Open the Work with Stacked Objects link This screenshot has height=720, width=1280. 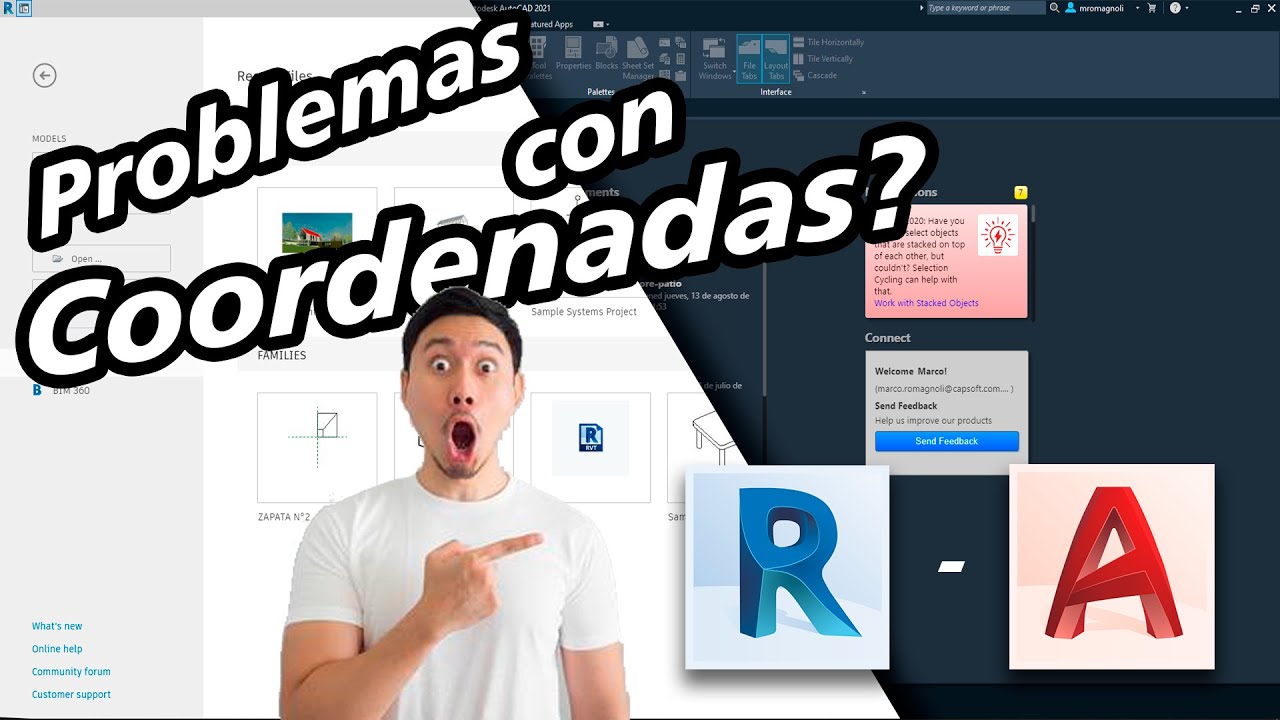[x=926, y=303]
